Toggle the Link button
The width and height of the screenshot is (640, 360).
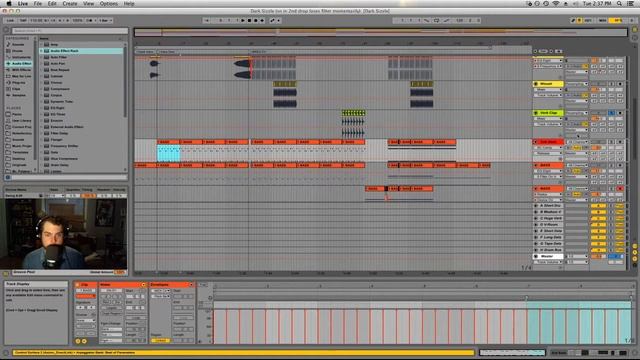point(10,20)
